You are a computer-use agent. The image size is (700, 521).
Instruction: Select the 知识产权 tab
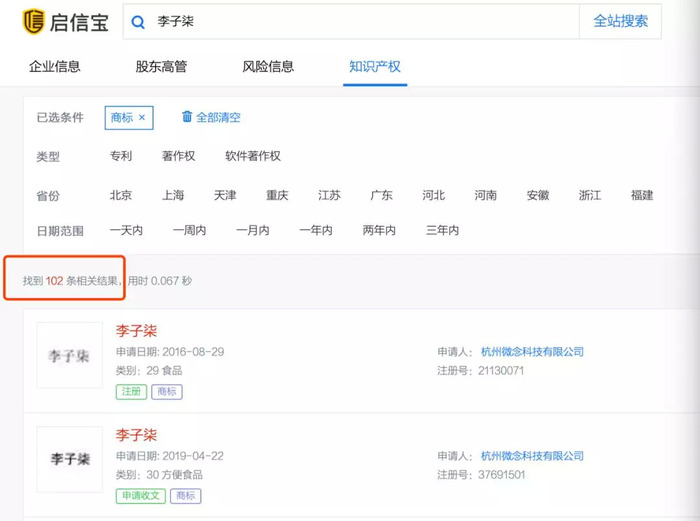(x=375, y=67)
